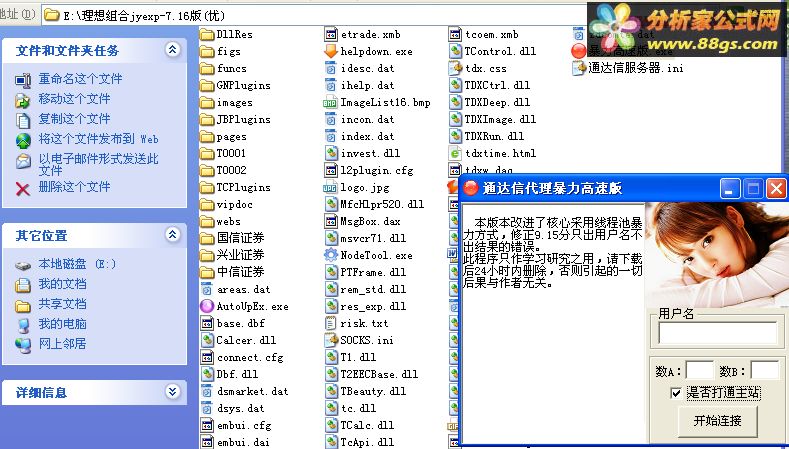The height and width of the screenshot is (449, 789).
Task: Select the 中信证券 folder icon
Action: tap(207, 272)
